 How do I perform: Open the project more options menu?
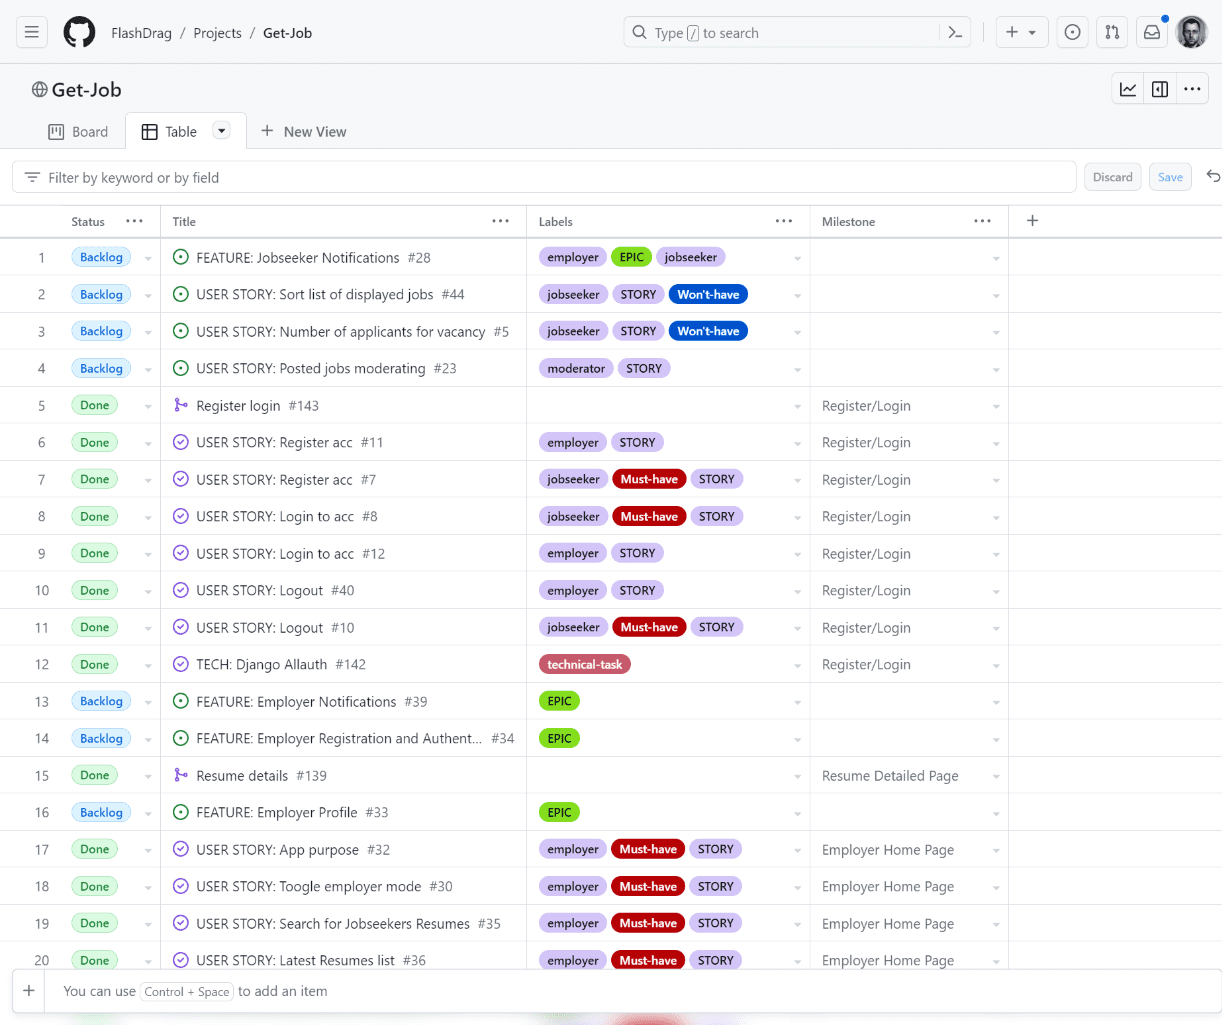pos(1192,89)
